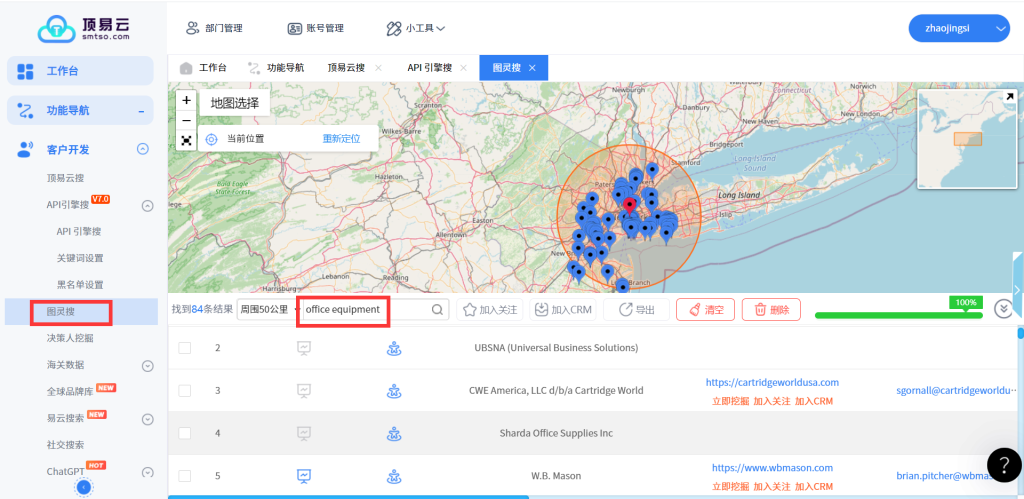Open the zhaojingsi account dropdown

[x=958, y=29]
